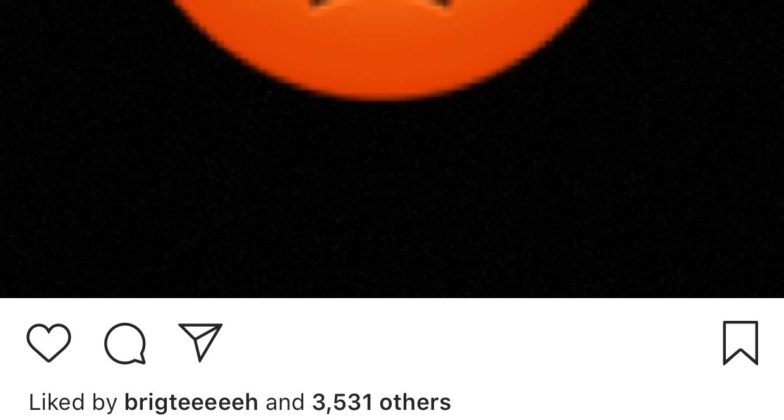View the 3,531 others who liked

pos(382,402)
